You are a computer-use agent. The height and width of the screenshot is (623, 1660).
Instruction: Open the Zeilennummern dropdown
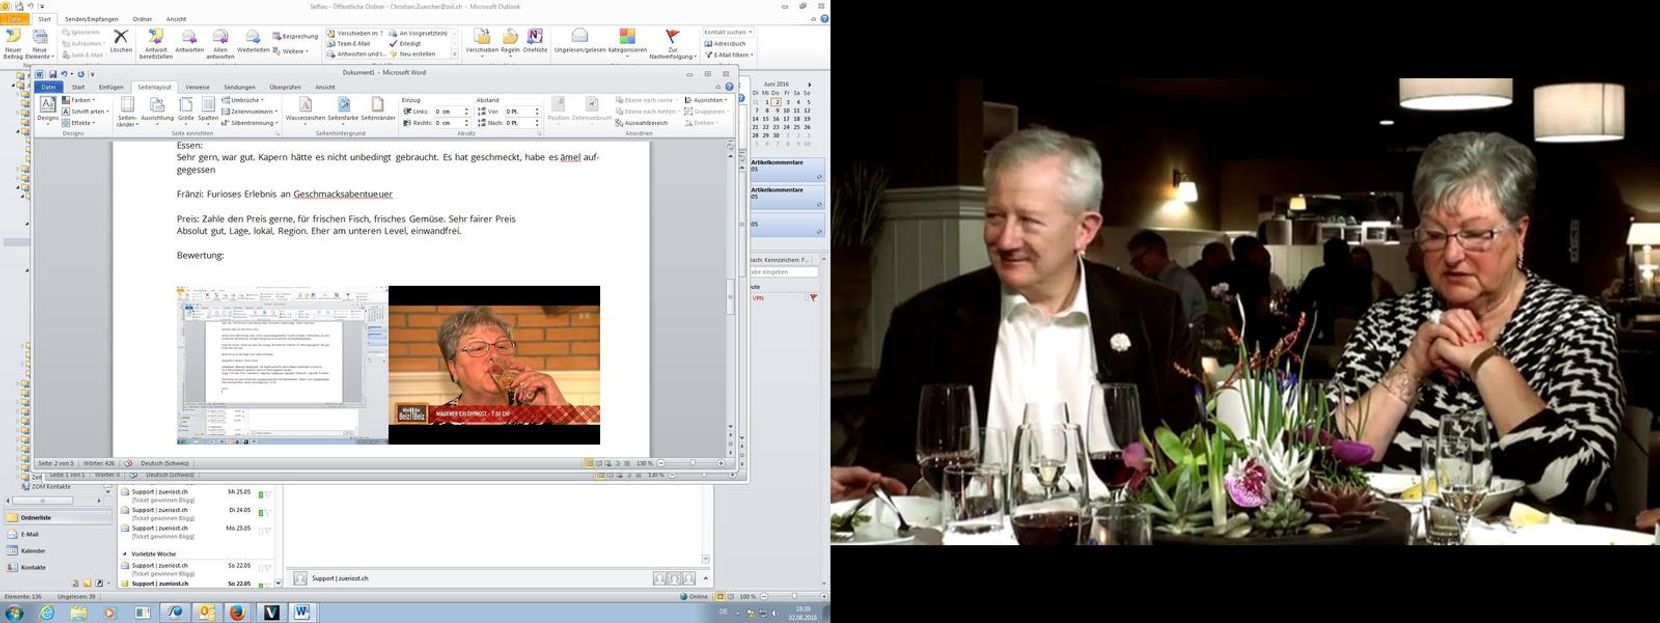(x=250, y=111)
